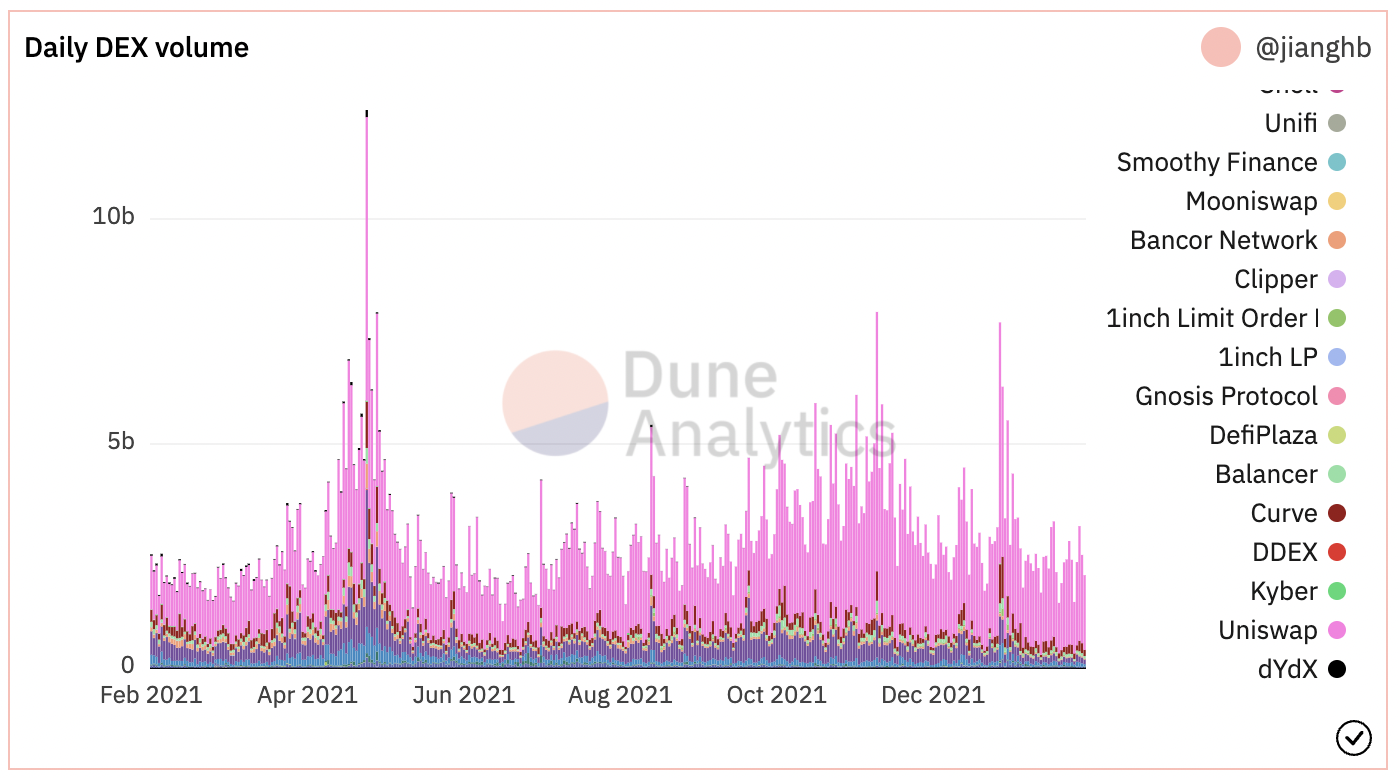Toggle DefiPlaza series label in legend
1398x778 pixels.
1264,436
